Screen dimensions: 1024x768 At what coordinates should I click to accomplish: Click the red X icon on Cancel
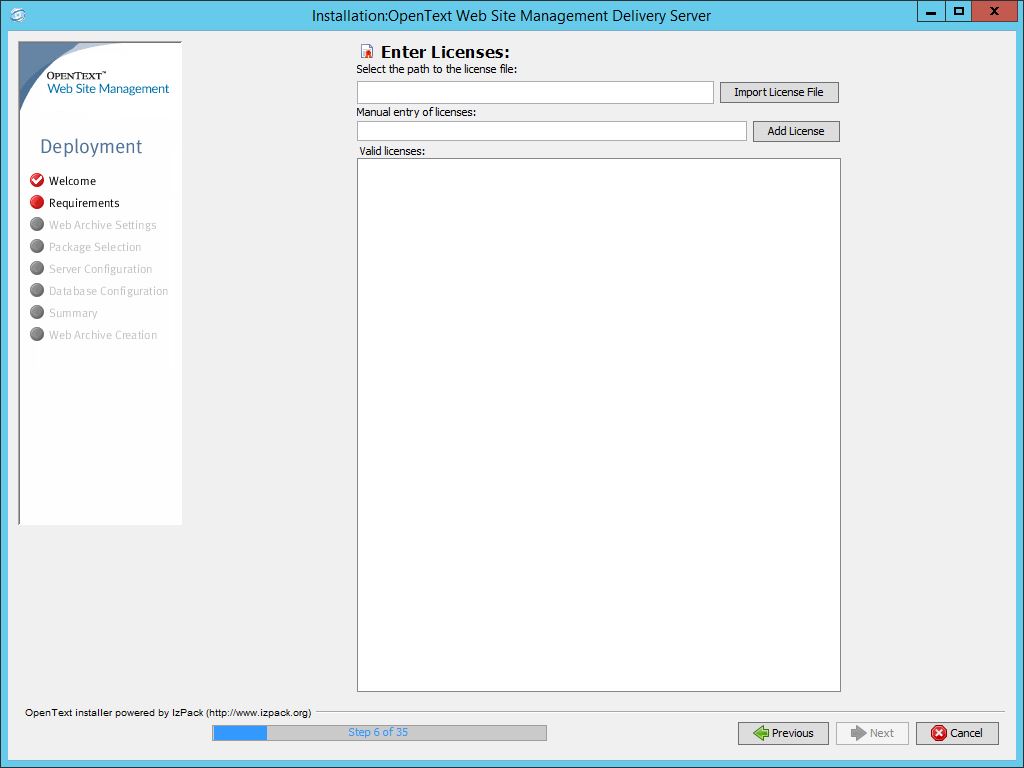(939, 733)
